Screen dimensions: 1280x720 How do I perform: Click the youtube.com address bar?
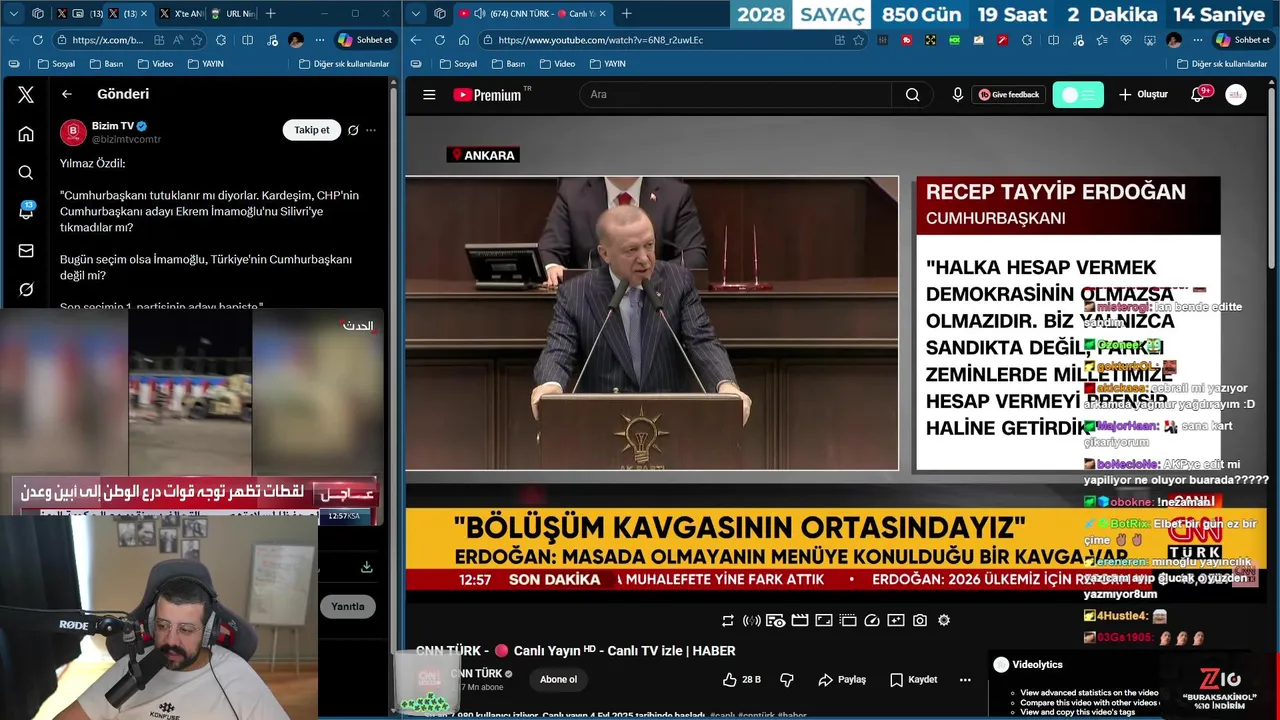[x=672, y=40]
